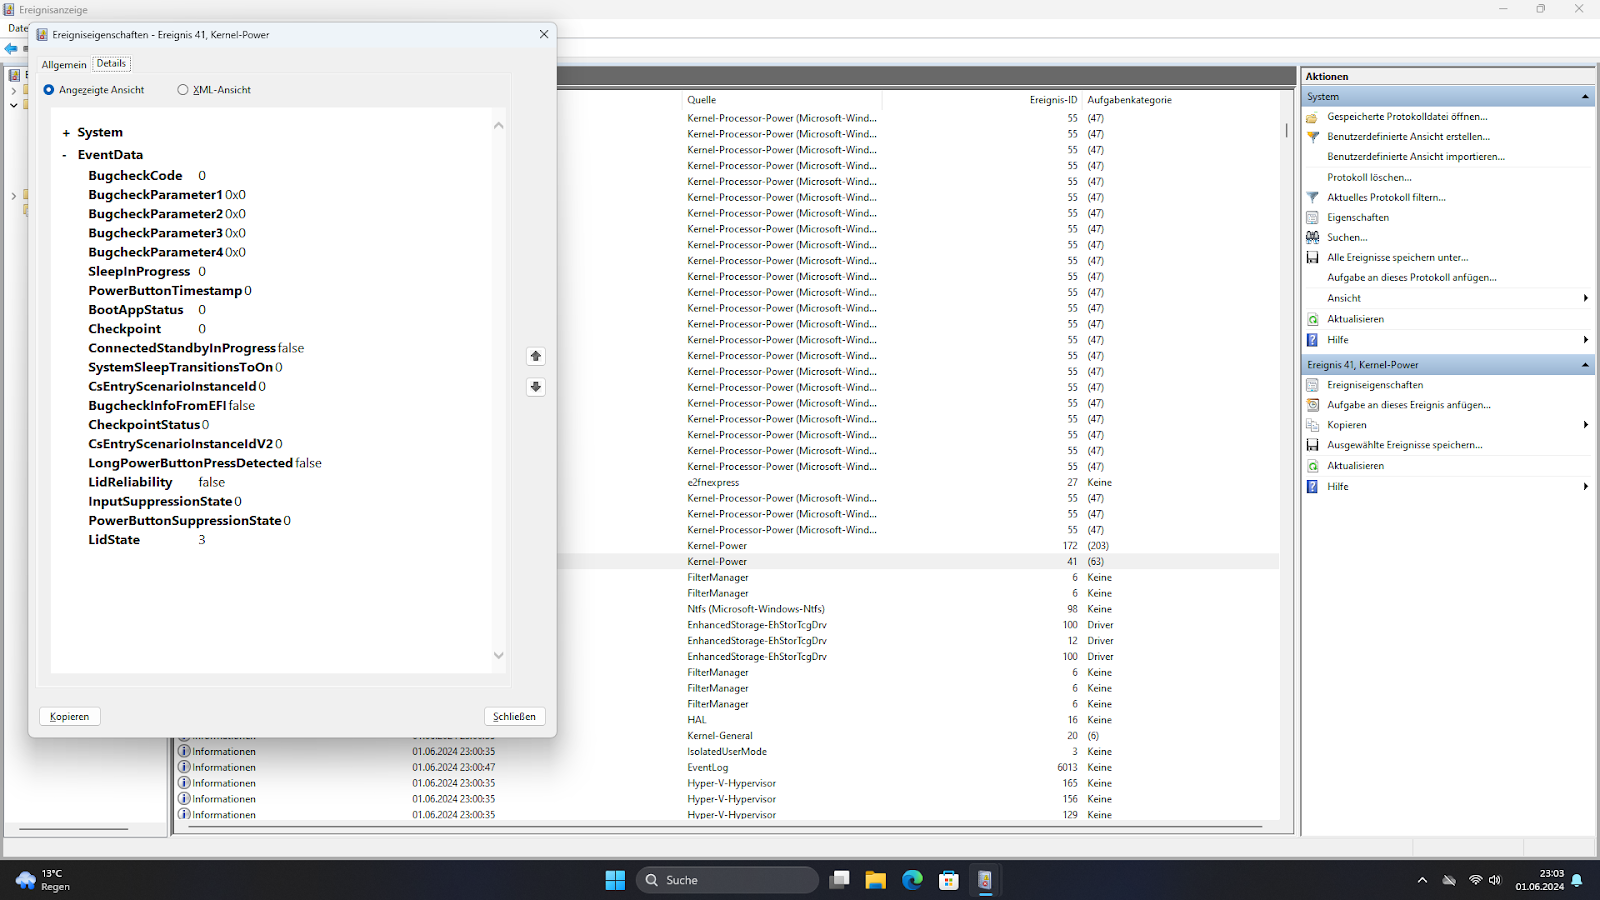
Task: Open Eigenschaften in Aktionen pane
Action: [1358, 218]
